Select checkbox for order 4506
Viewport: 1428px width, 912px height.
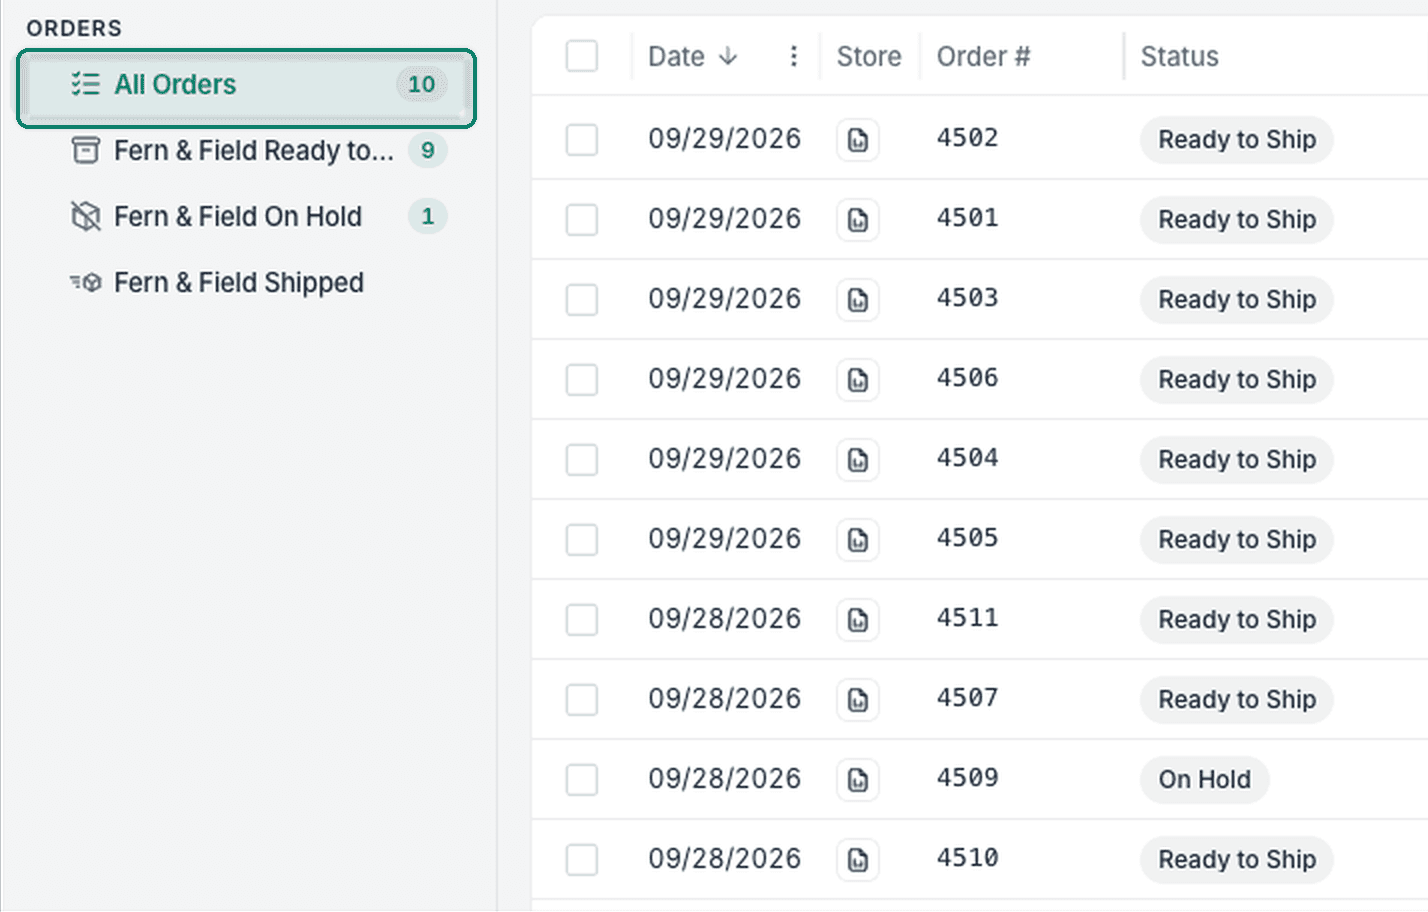[x=582, y=380]
